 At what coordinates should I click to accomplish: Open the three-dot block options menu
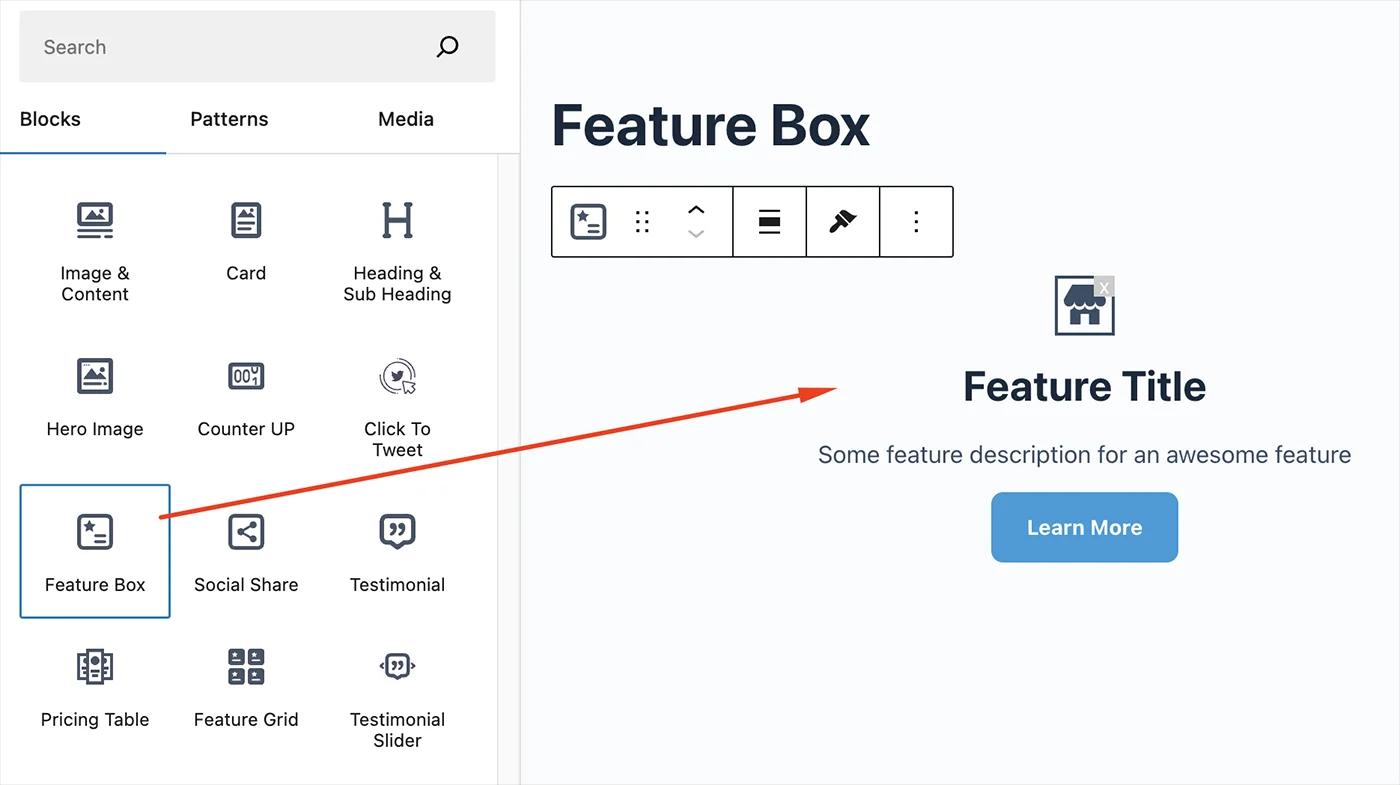click(x=915, y=221)
